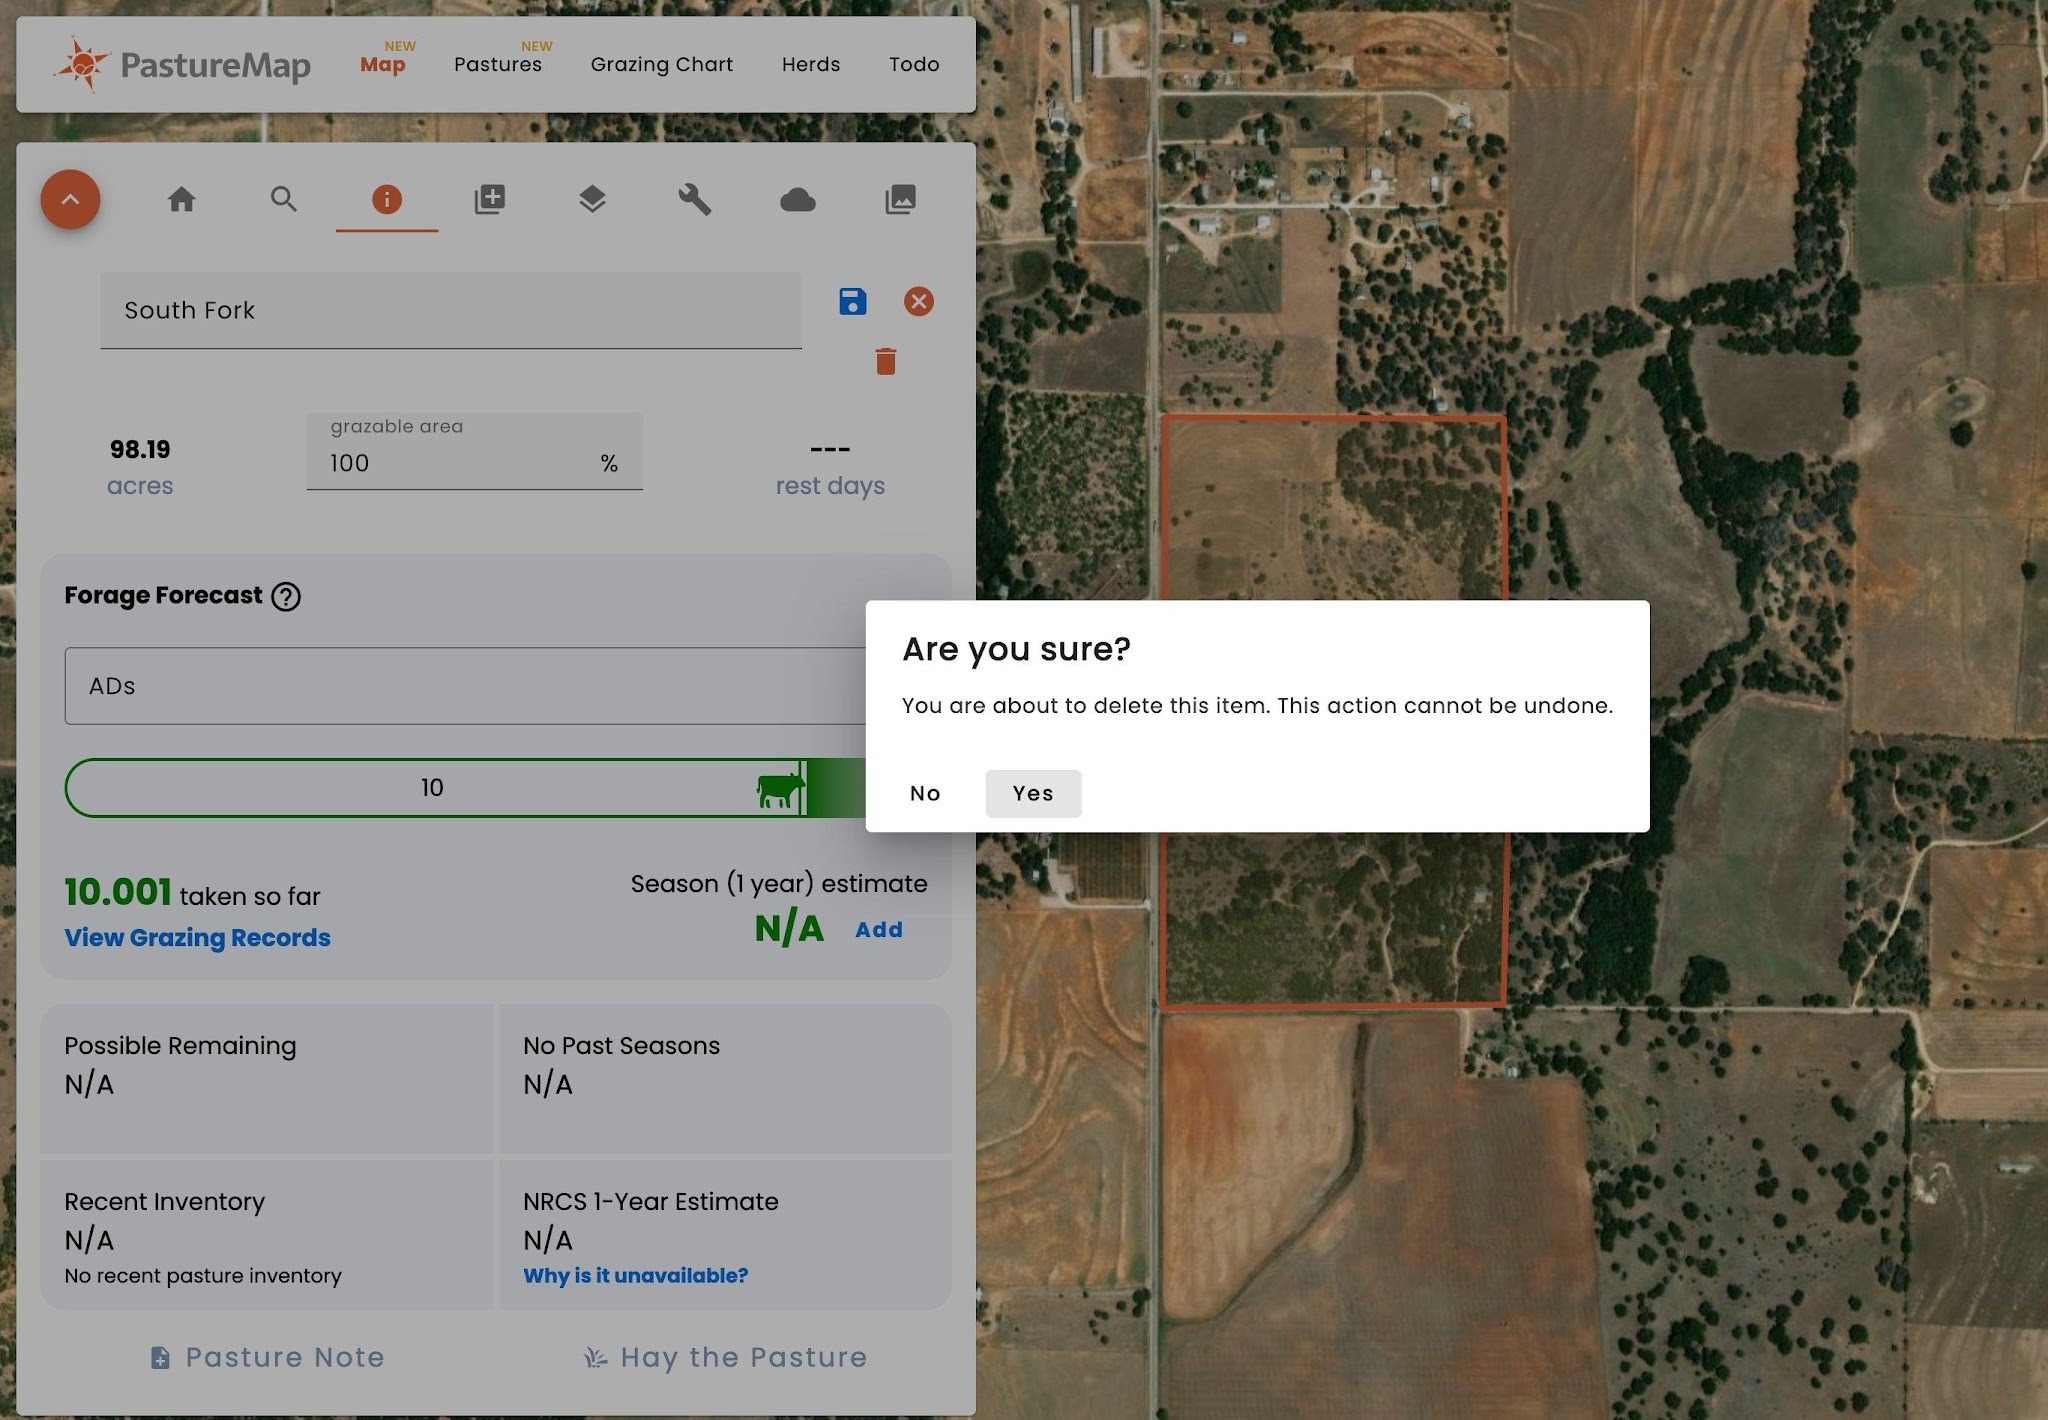The image size is (2048, 1420).
Task: Edit the South Fork pasture name field
Action: click(451, 310)
